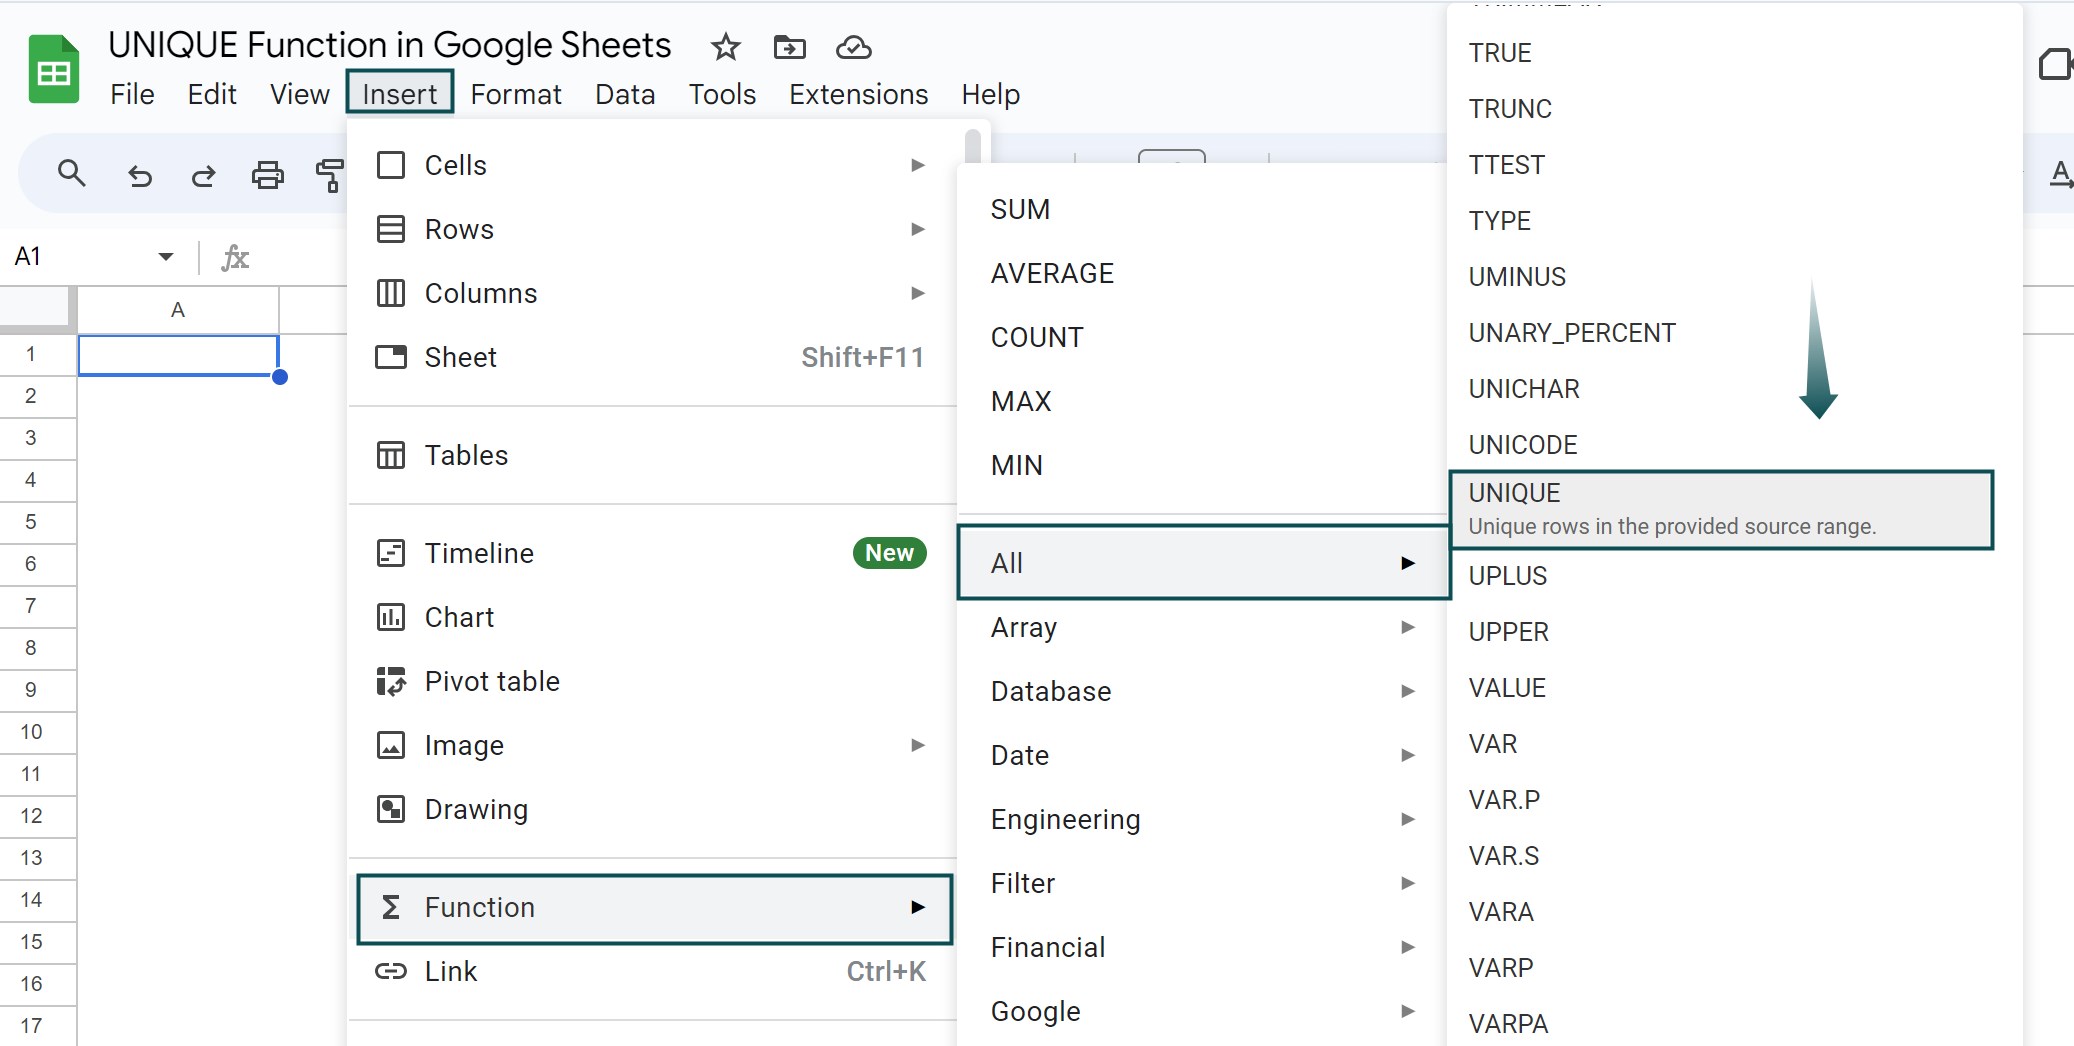This screenshot has height=1046, width=2074.
Task: Check the cloud save status icon
Action: [854, 47]
